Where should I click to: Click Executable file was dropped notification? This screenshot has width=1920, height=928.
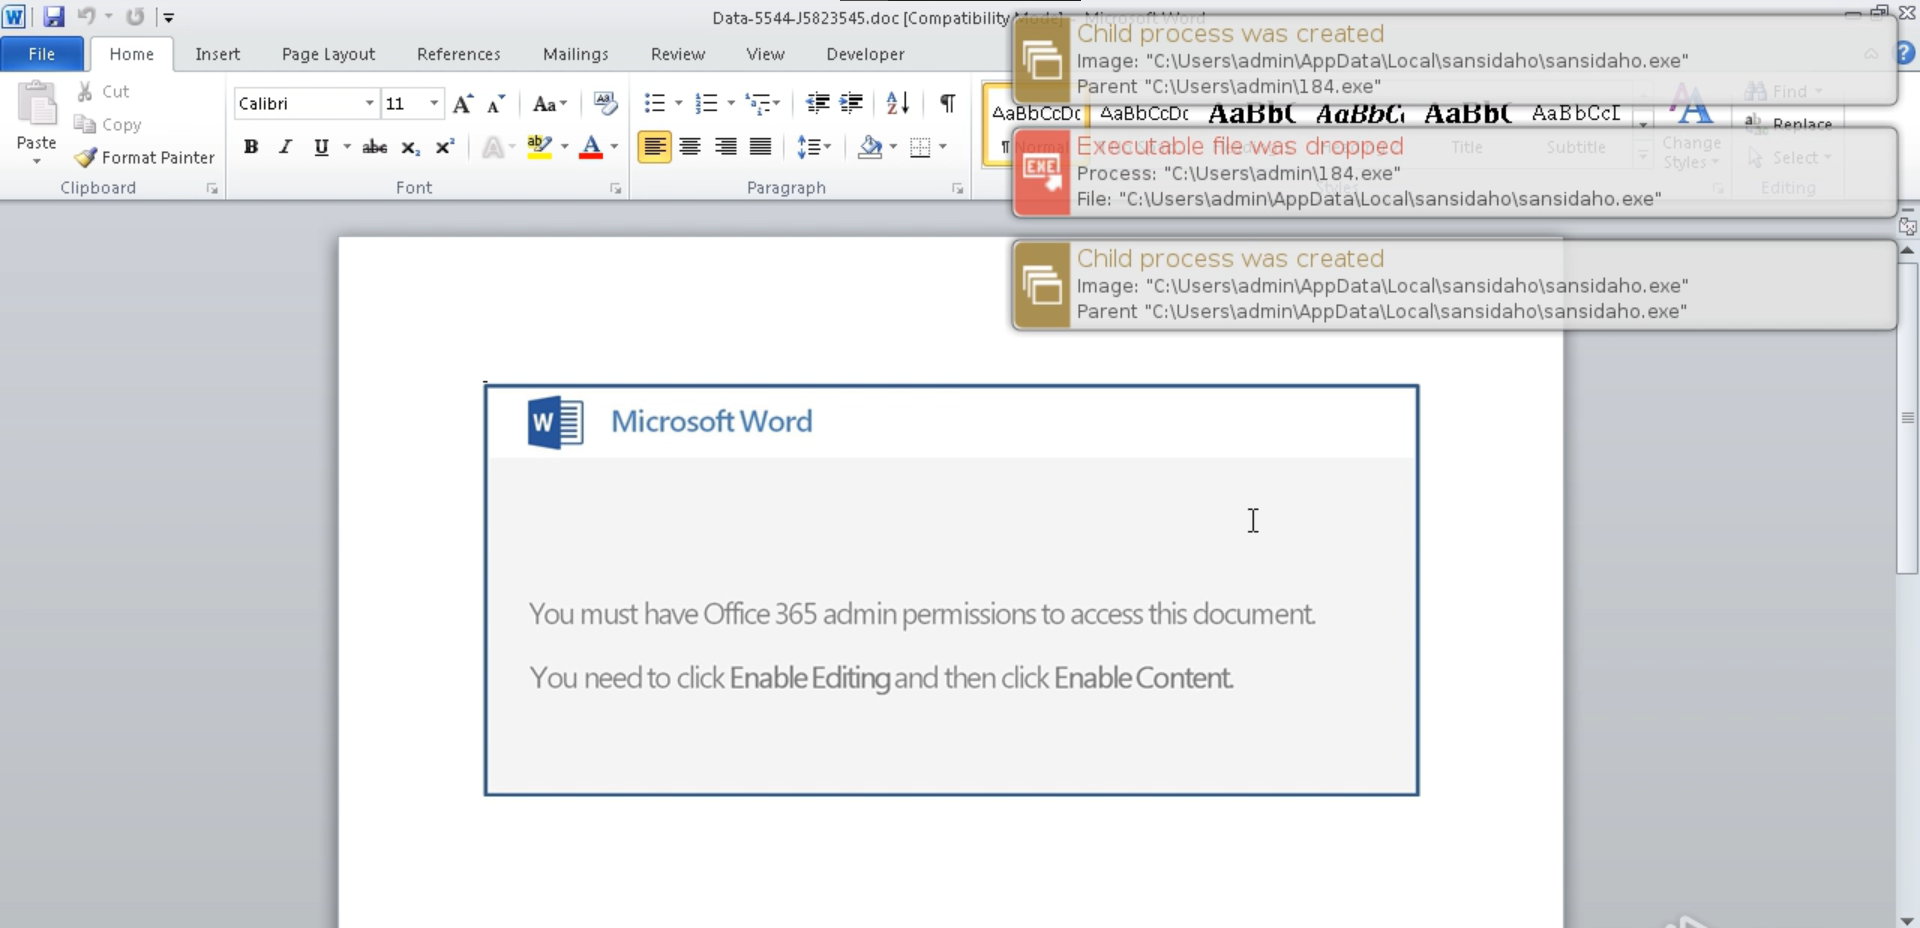pos(1454,172)
